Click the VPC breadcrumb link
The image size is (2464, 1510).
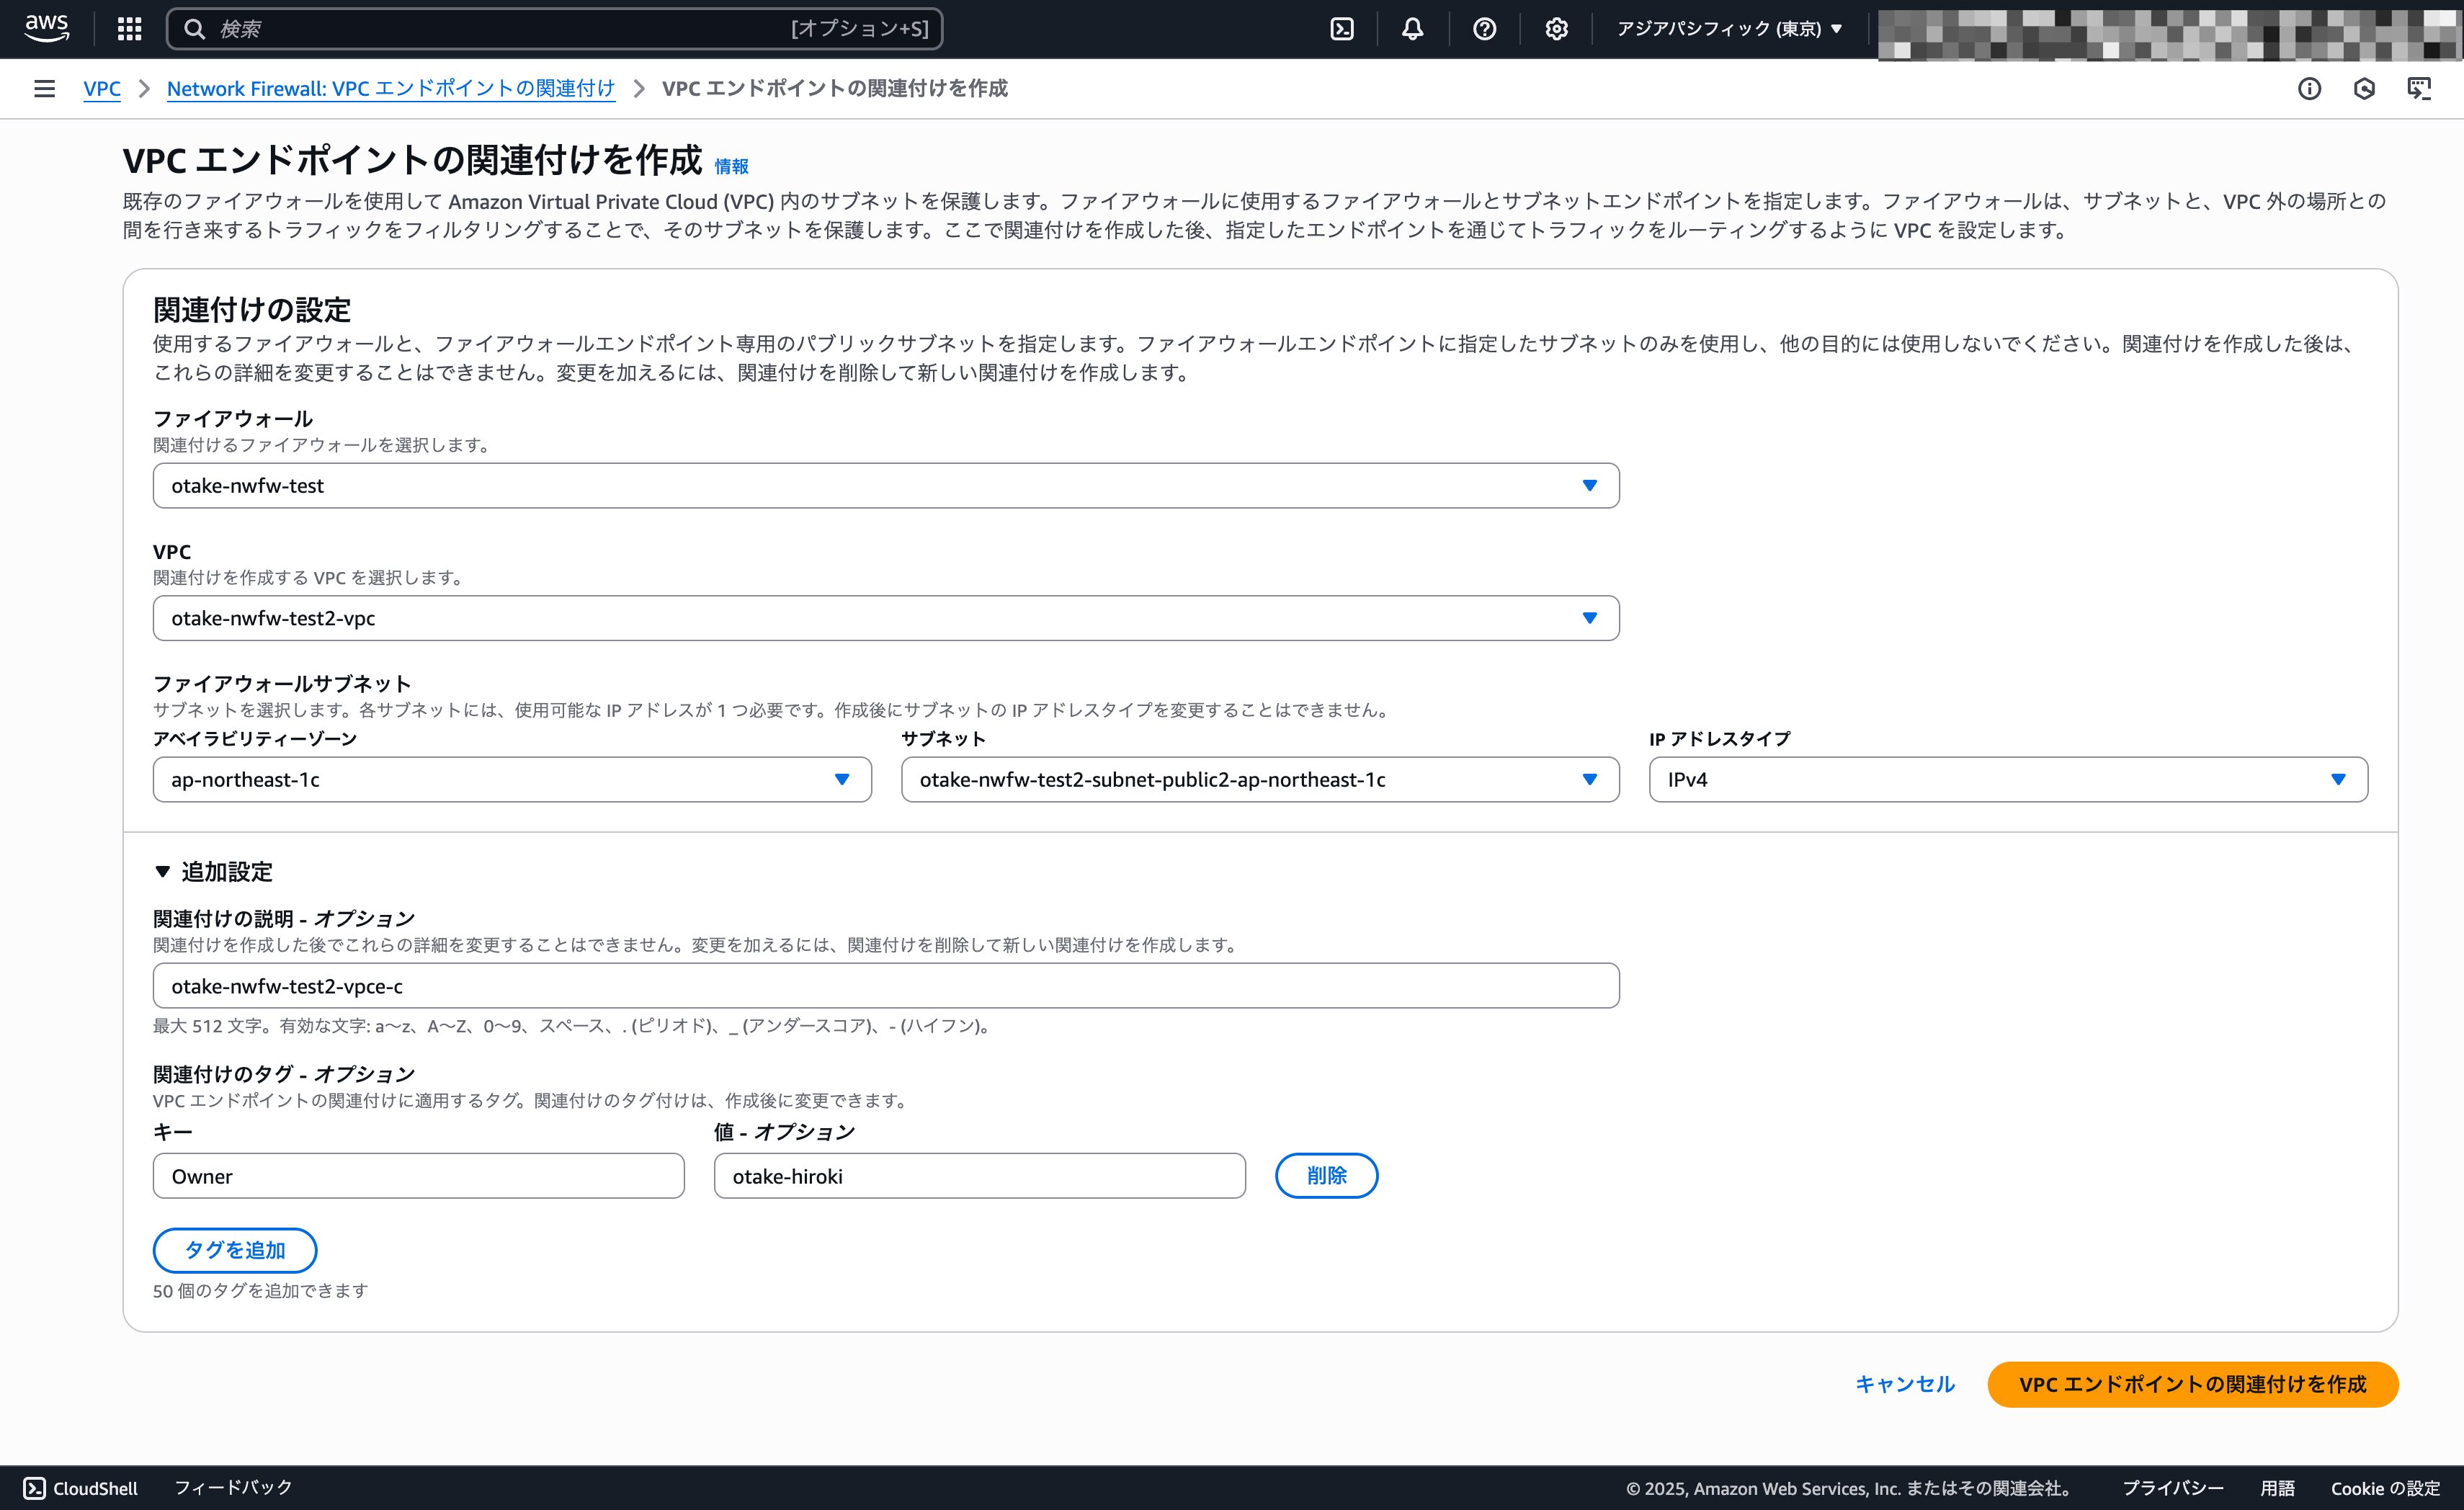point(102,88)
